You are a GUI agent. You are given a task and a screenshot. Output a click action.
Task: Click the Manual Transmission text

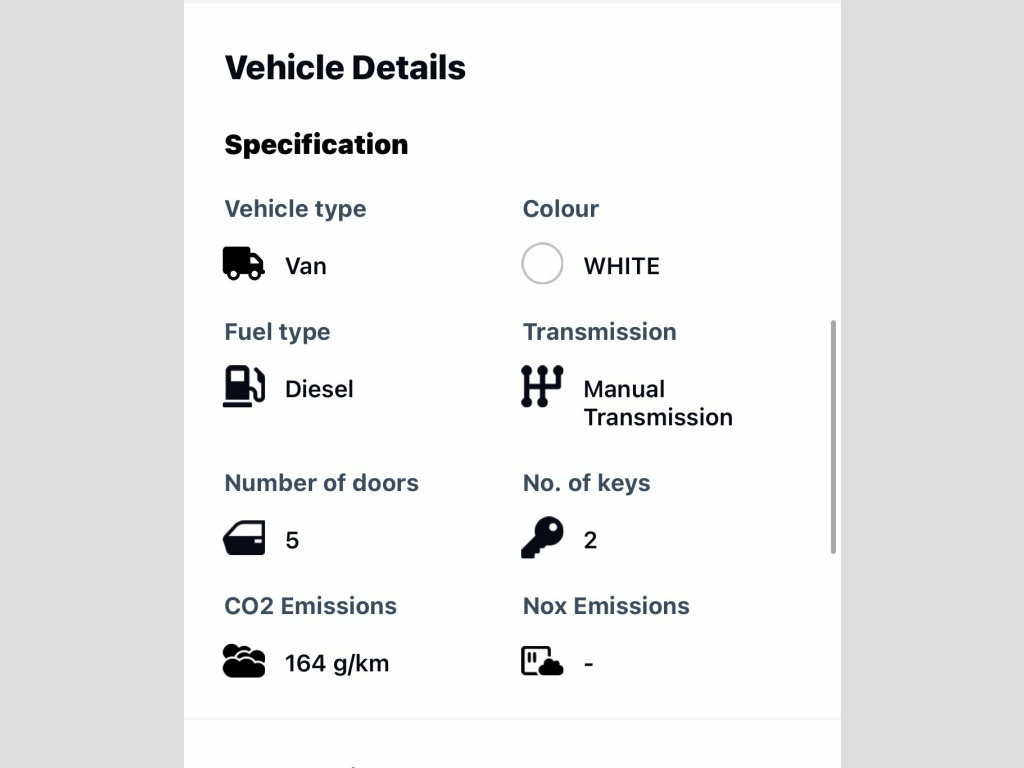pos(658,403)
